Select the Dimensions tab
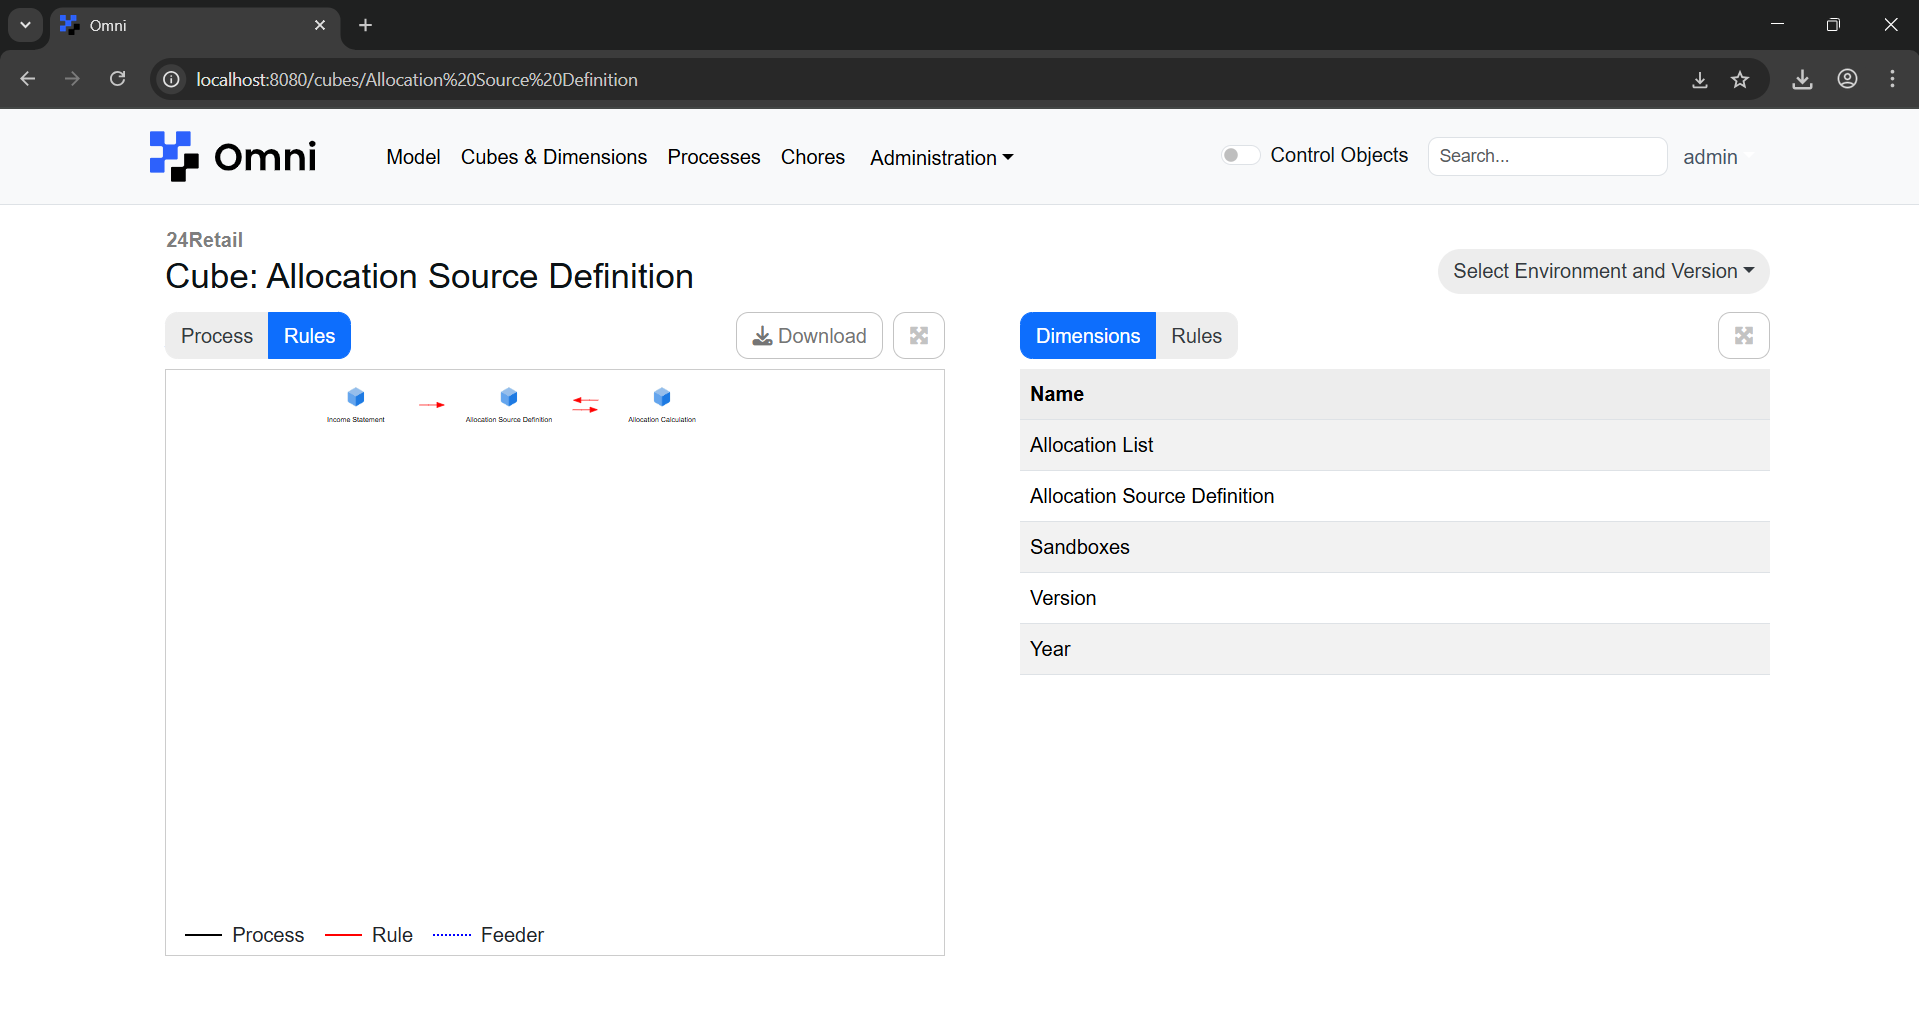Viewport: 1919px width, 1015px height. 1088,336
